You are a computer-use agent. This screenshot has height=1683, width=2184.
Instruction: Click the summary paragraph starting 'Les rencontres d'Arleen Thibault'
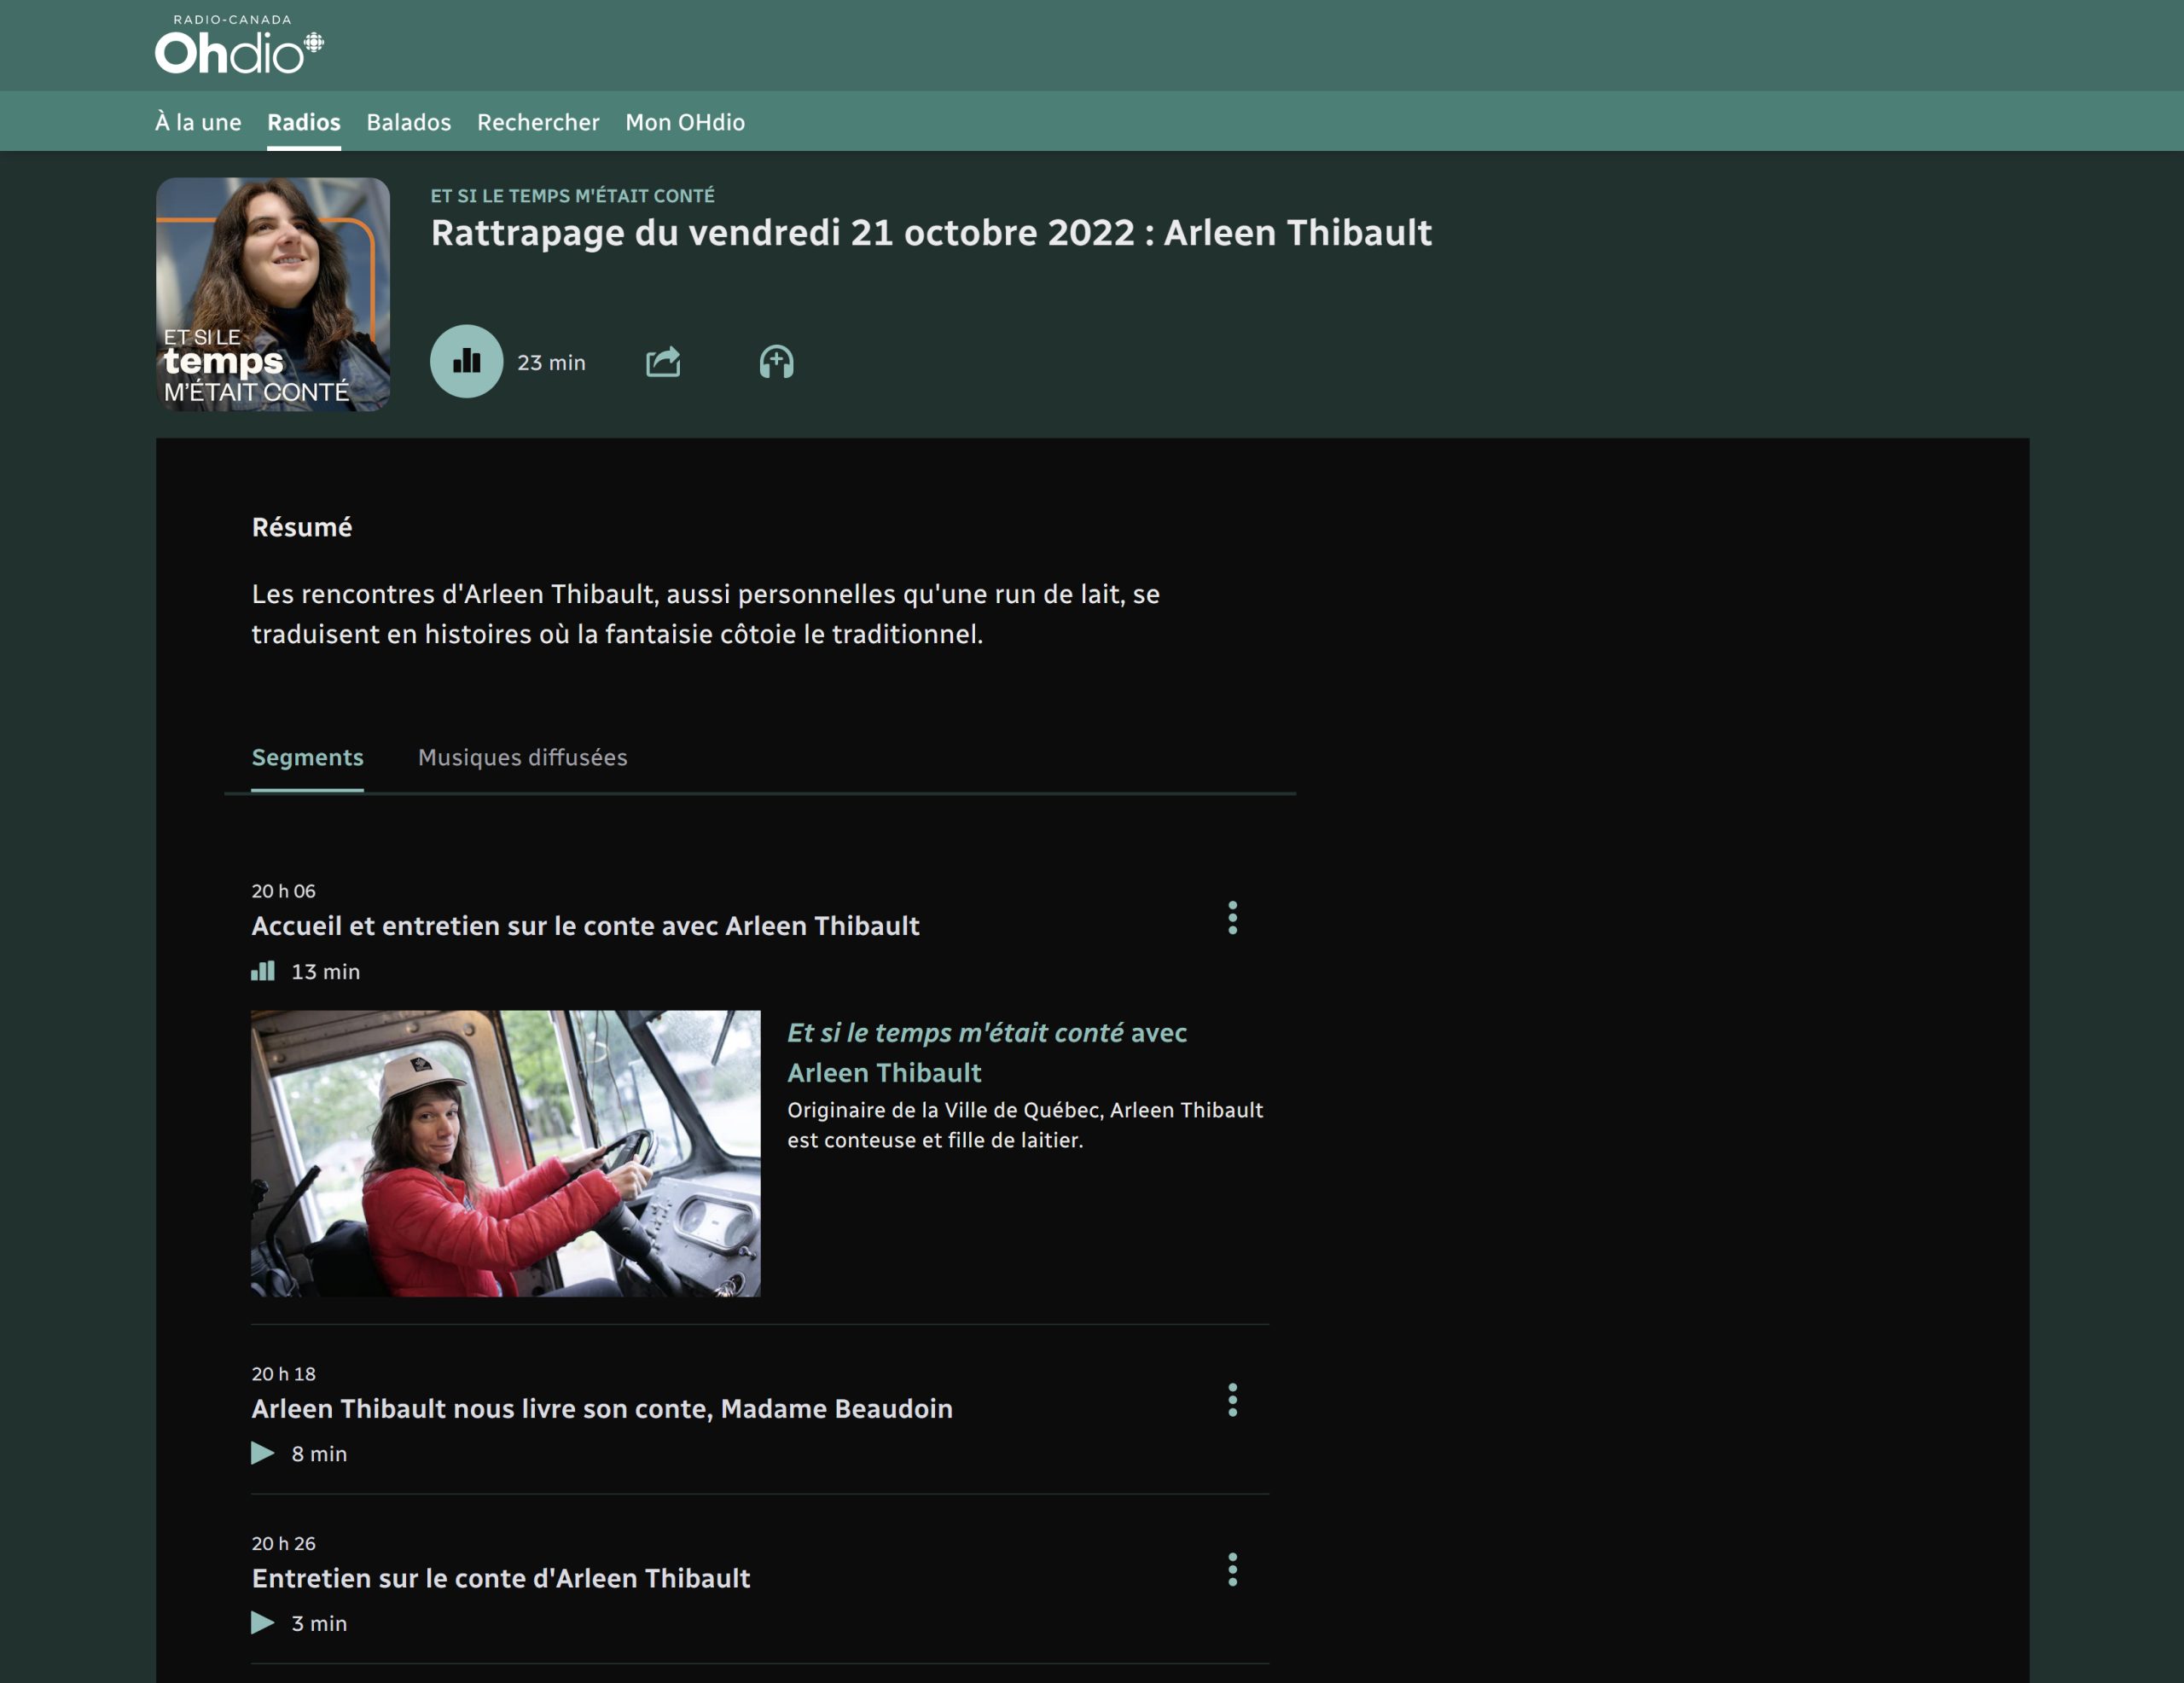705,613
